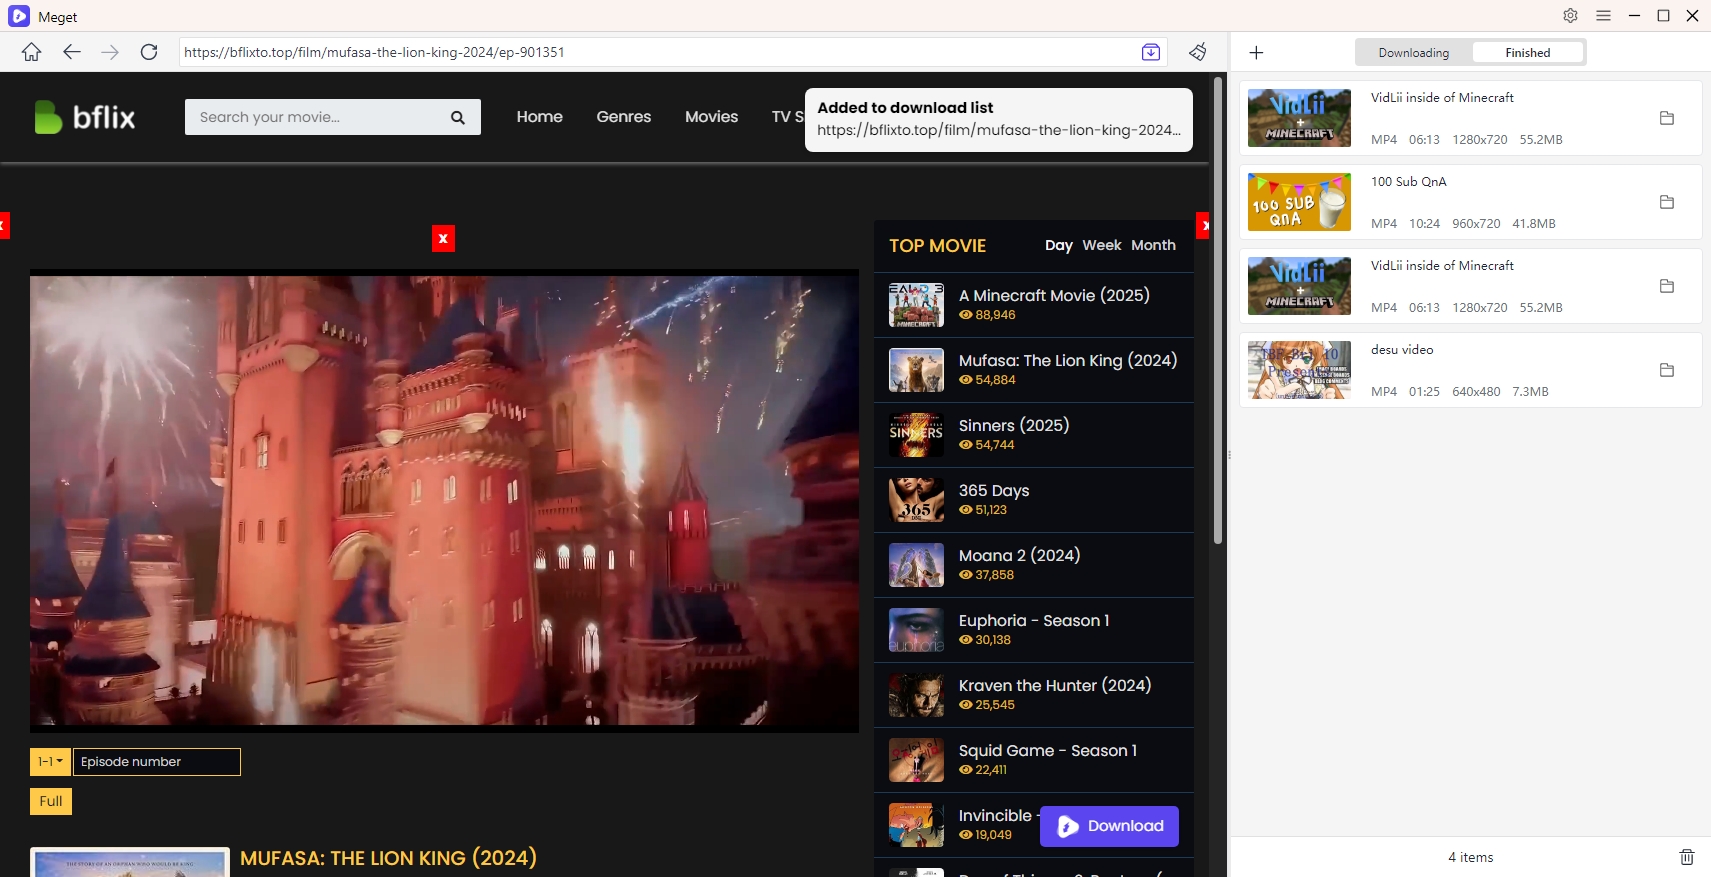Switch to the Finished tab

[x=1528, y=53]
